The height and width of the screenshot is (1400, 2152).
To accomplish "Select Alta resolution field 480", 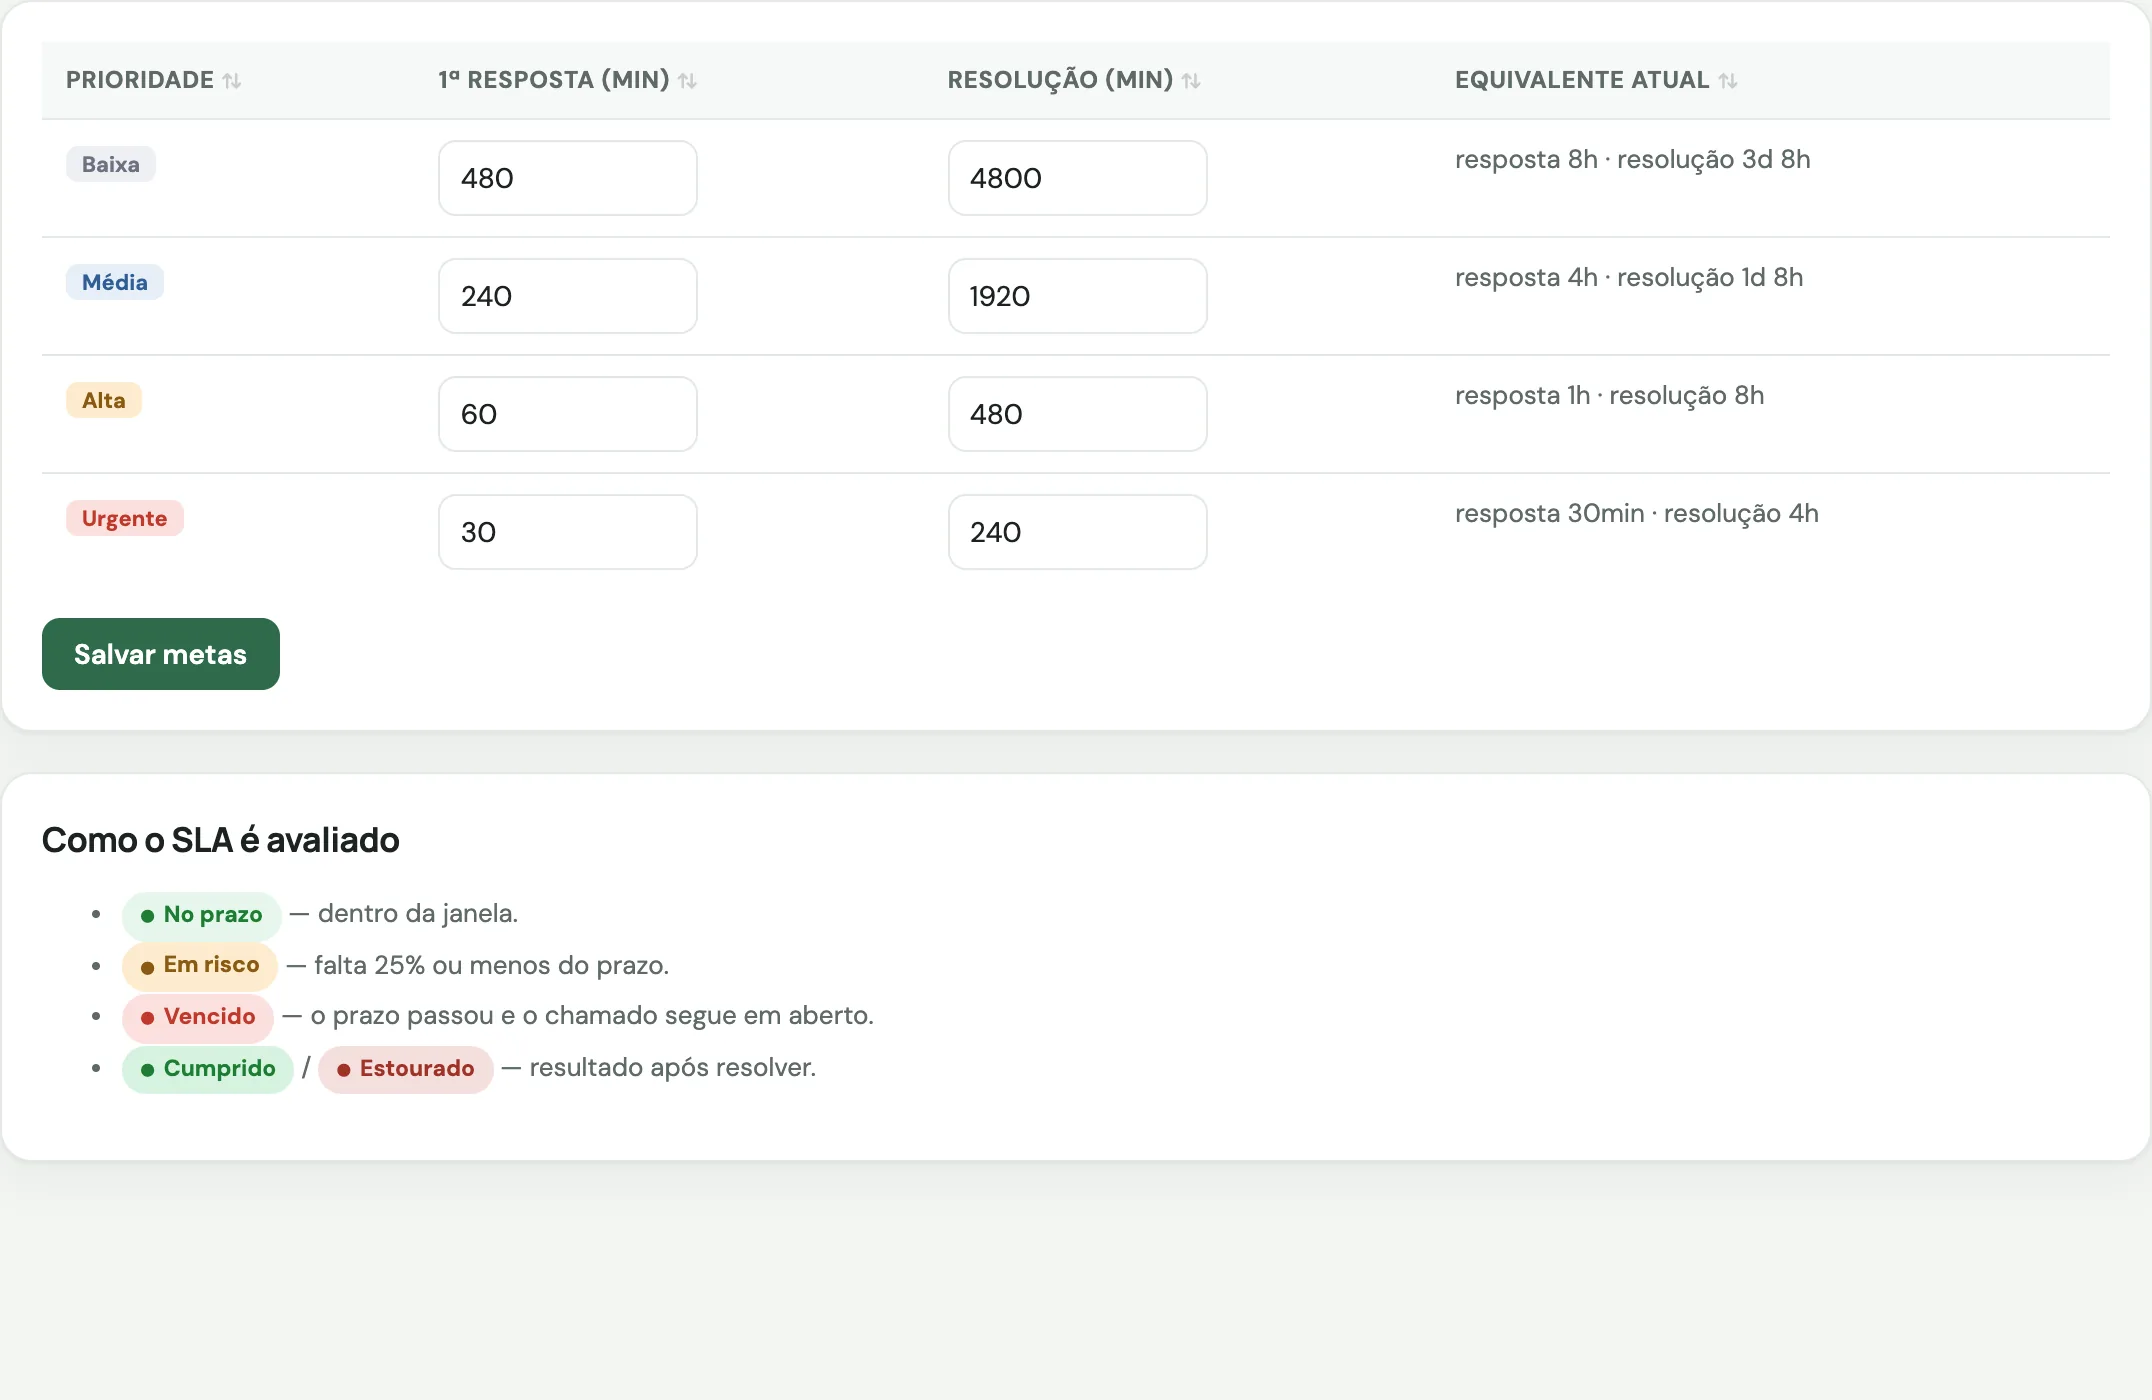I will pyautogui.click(x=1078, y=414).
